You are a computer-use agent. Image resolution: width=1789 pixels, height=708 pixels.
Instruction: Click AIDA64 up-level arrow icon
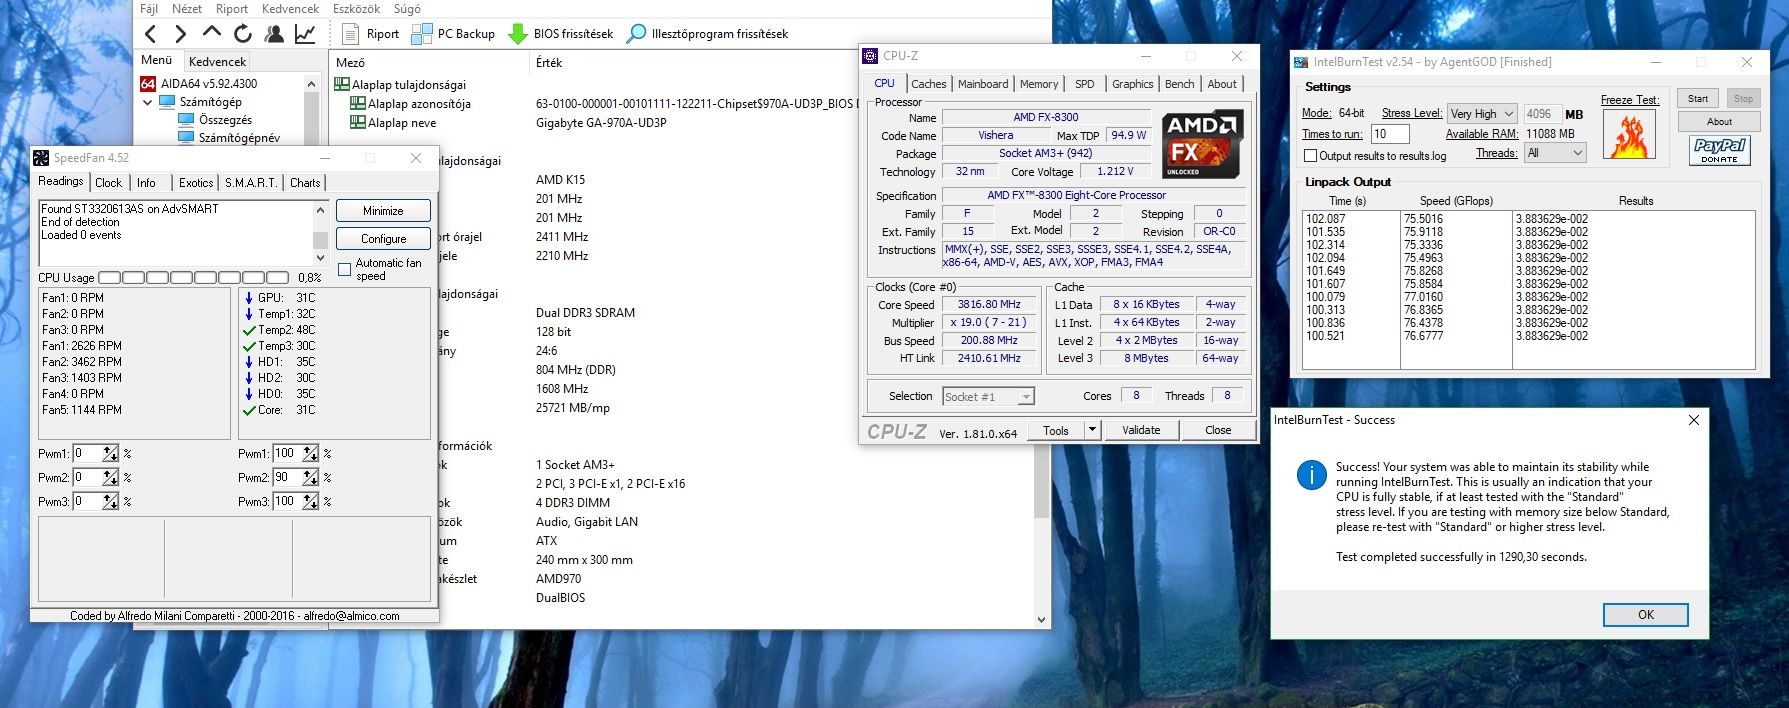(212, 32)
